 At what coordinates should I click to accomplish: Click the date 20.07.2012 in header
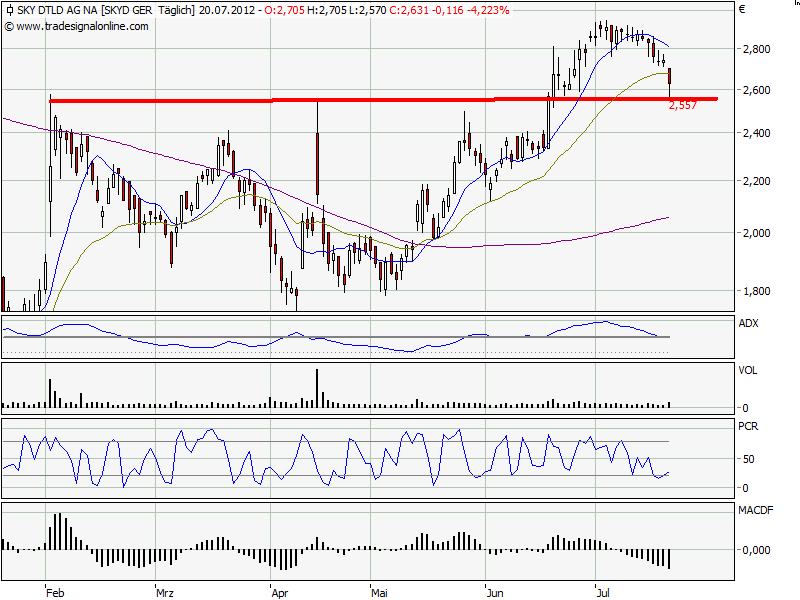[225, 10]
